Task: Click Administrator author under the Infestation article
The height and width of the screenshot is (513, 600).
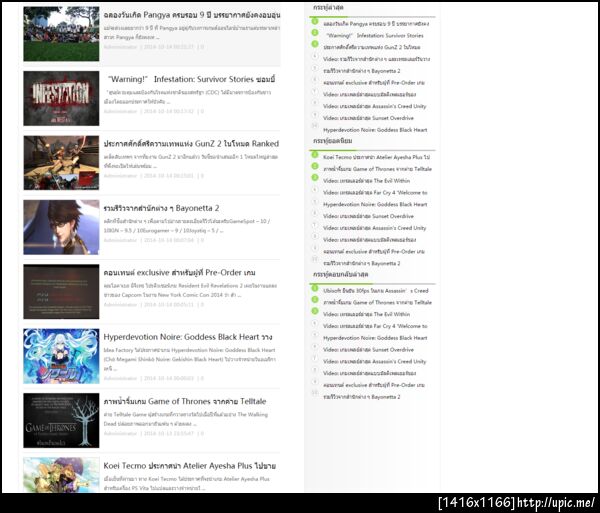Action: pyautogui.click(x=120, y=111)
